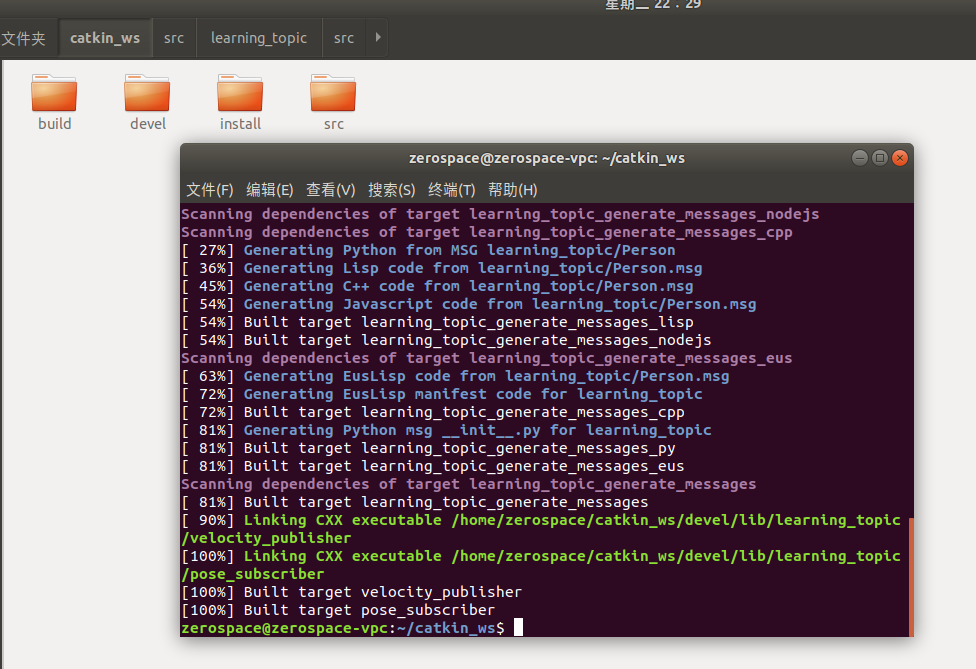Open the terminal 文件(F) menu
976x669 pixels.
click(x=210, y=190)
